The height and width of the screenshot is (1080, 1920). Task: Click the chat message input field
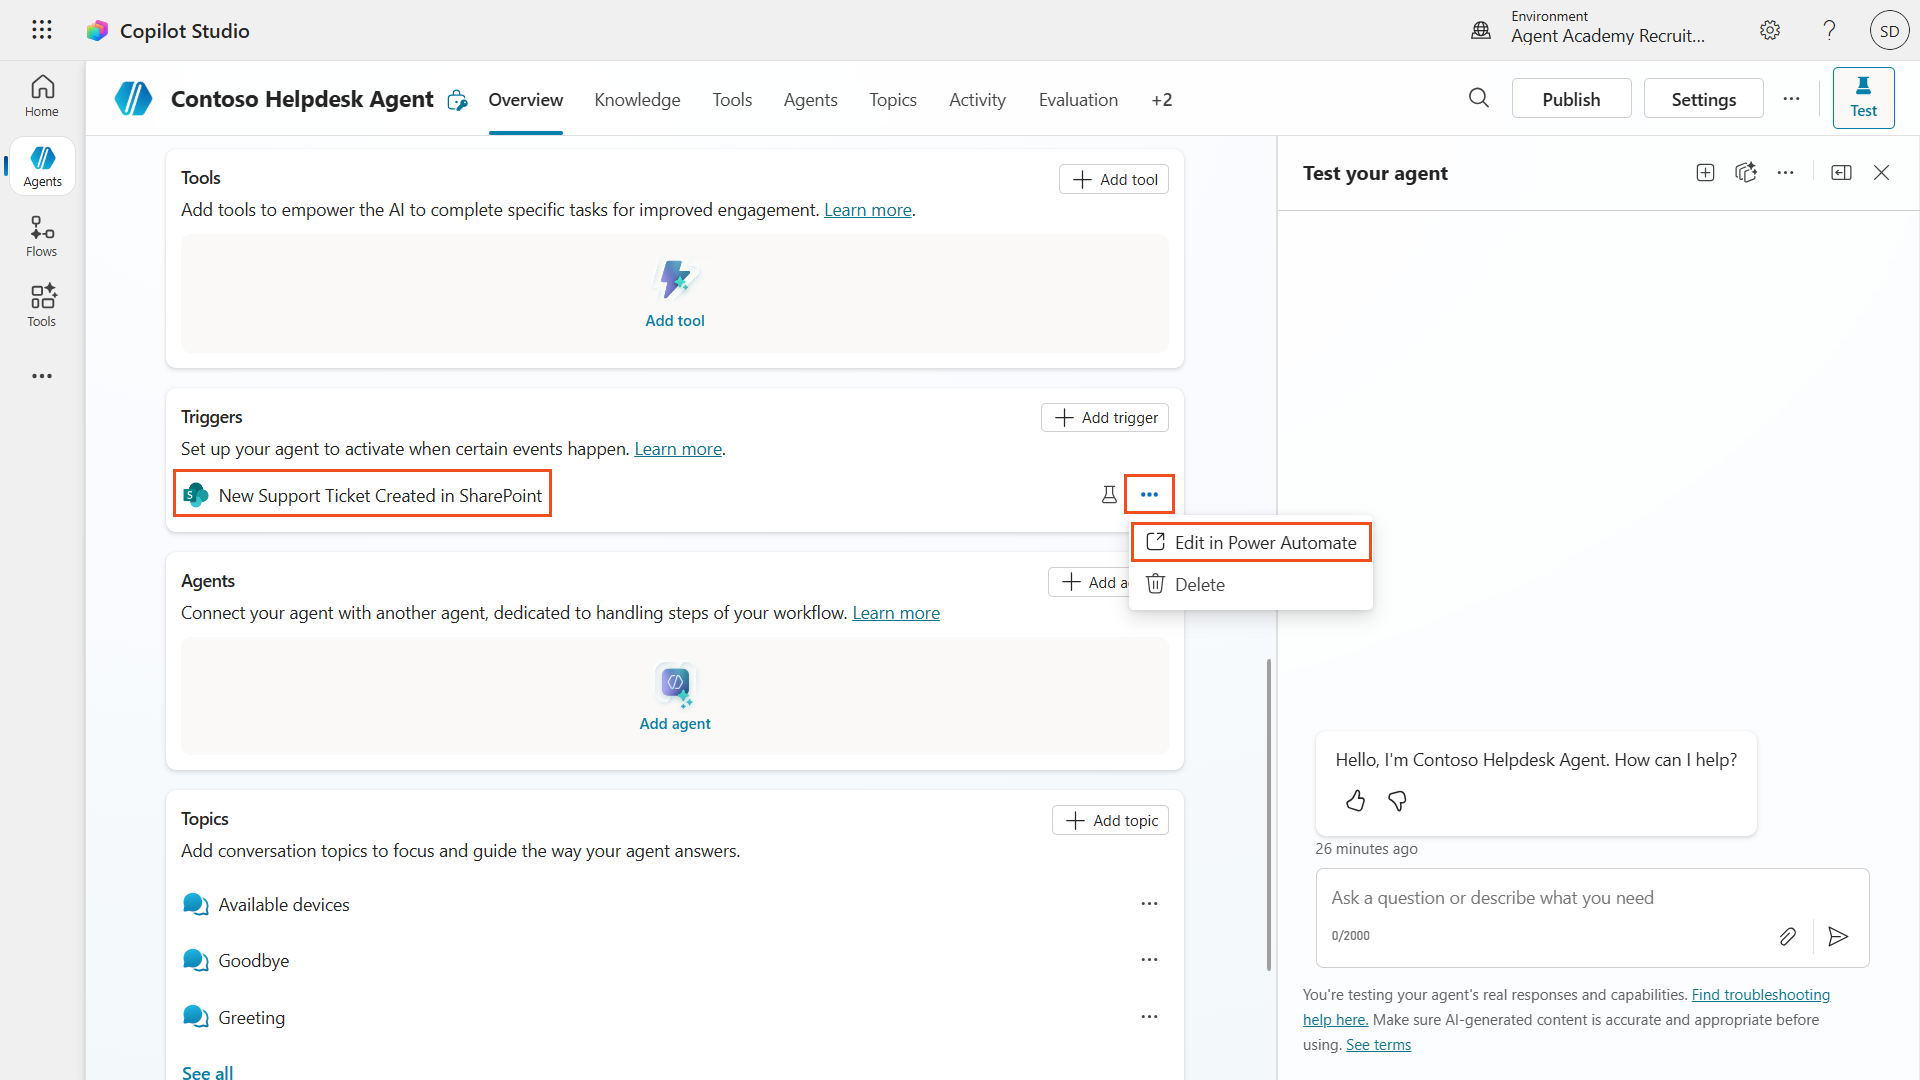click(x=1550, y=897)
